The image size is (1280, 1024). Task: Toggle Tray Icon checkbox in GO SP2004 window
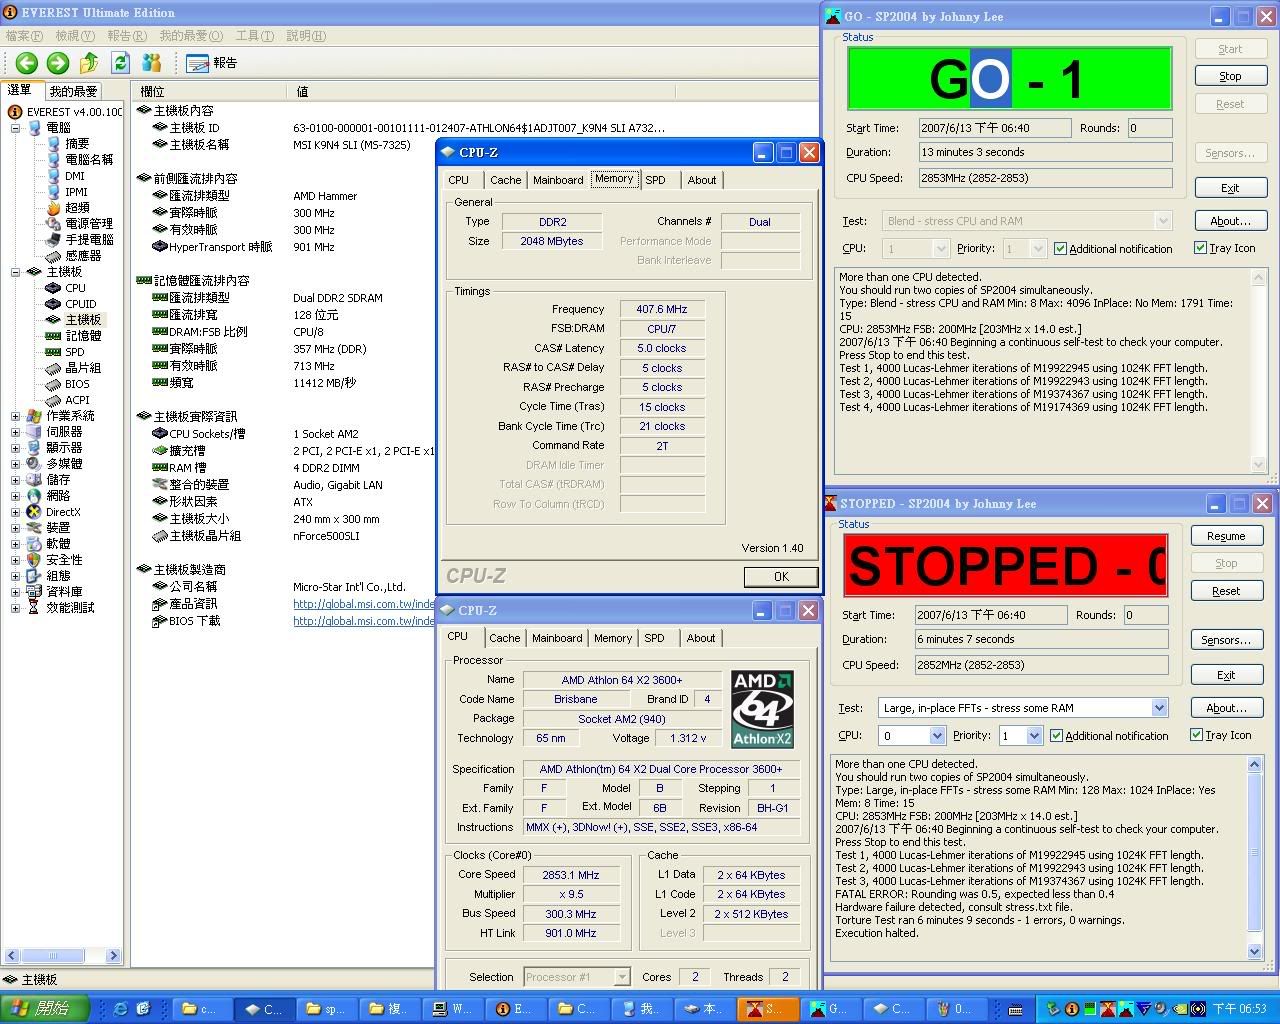1200,248
